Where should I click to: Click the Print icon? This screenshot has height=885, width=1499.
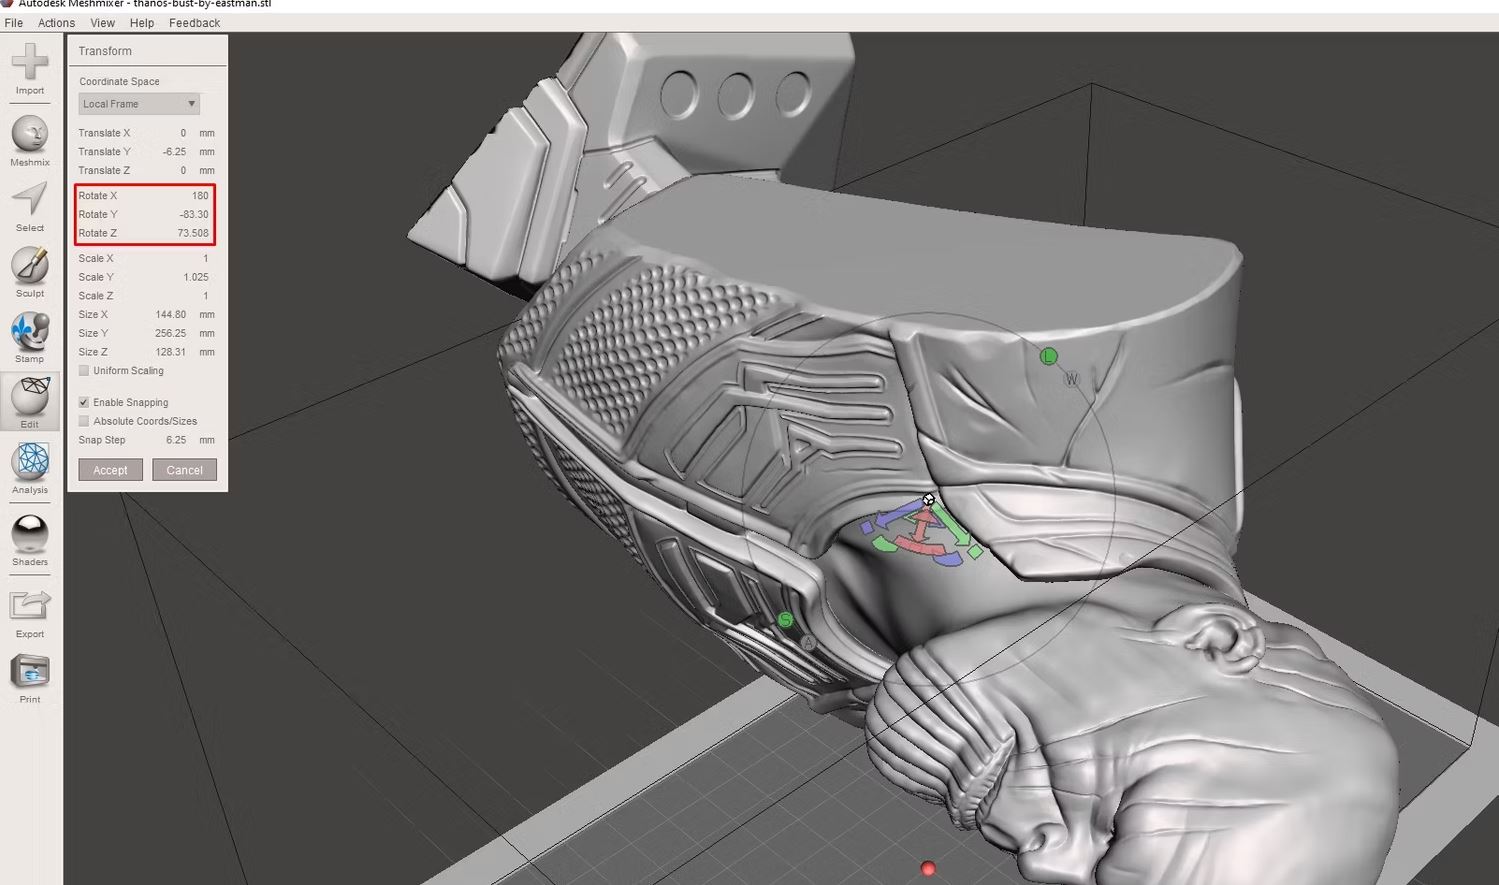(x=30, y=672)
